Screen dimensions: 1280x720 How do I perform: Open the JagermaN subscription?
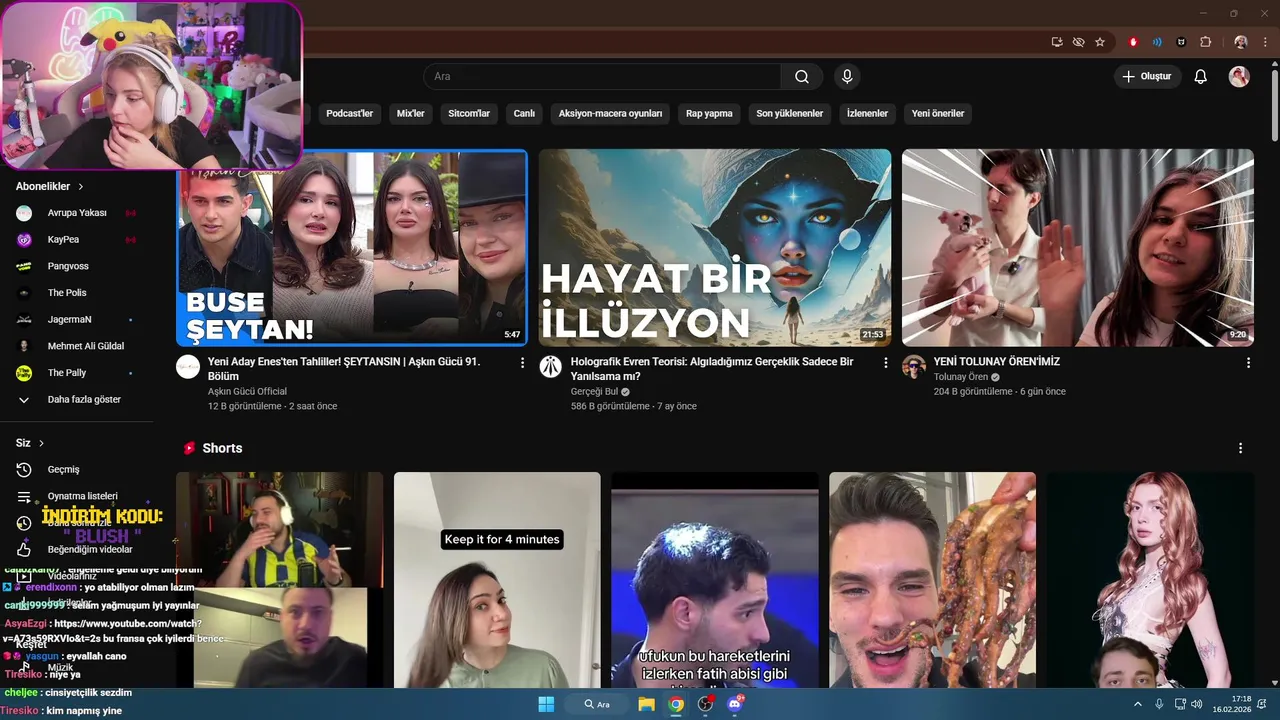[76, 319]
